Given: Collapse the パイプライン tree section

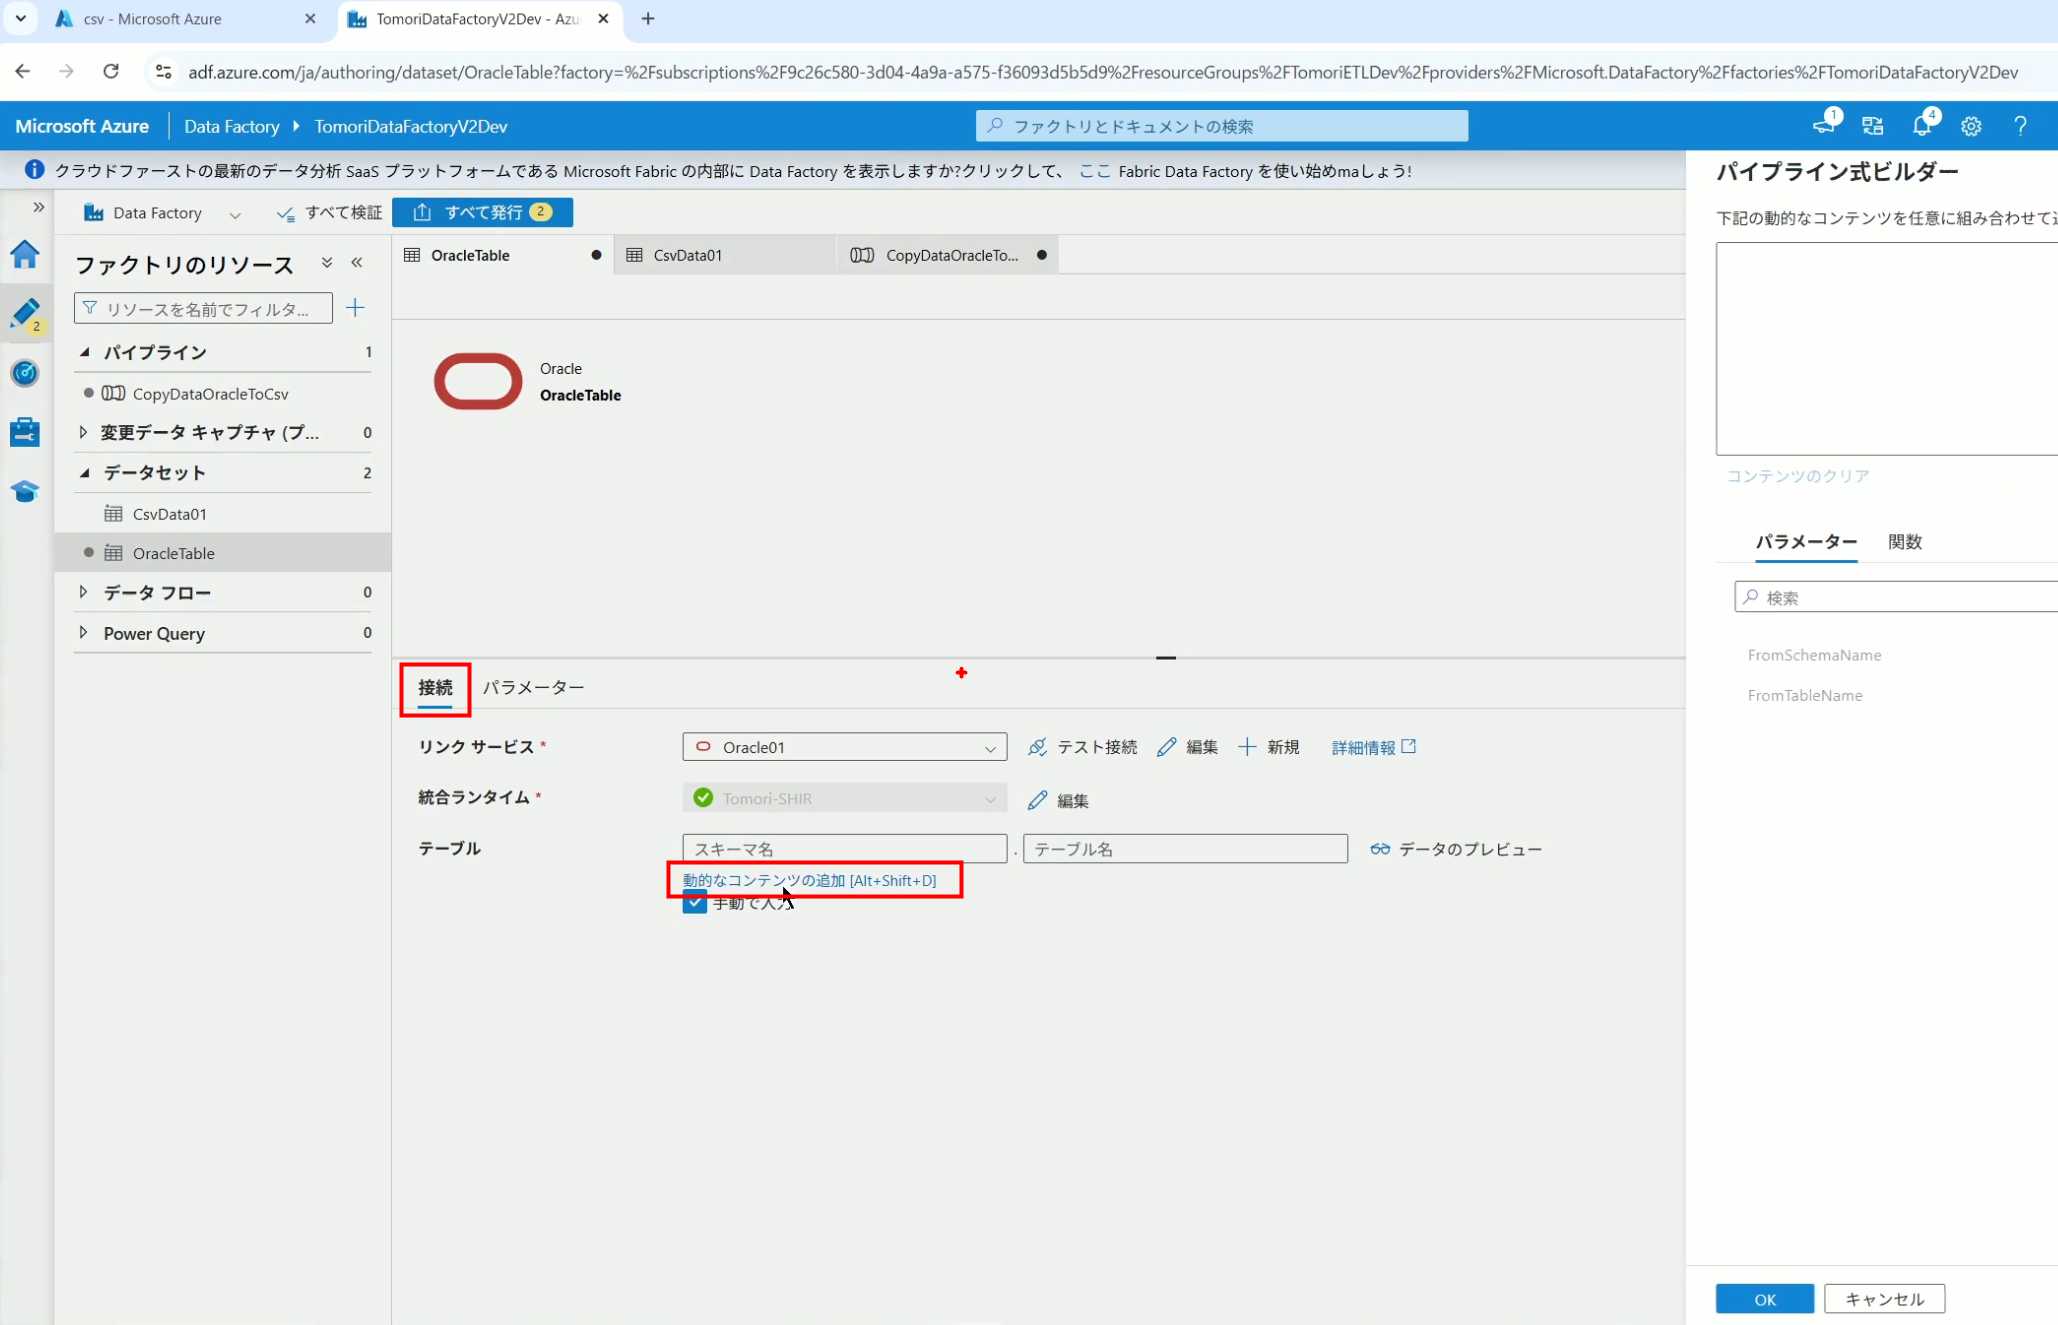Looking at the screenshot, I should 85,352.
